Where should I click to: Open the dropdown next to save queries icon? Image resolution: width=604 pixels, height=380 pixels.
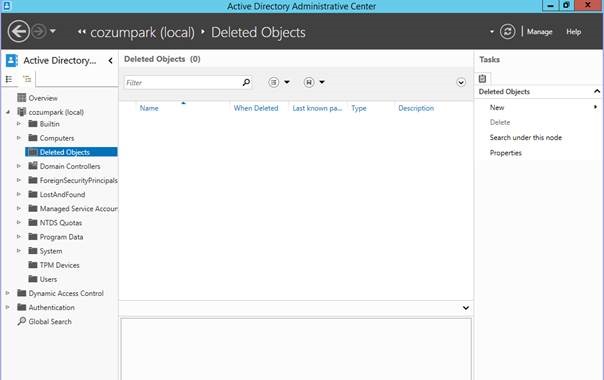[x=322, y=82]
